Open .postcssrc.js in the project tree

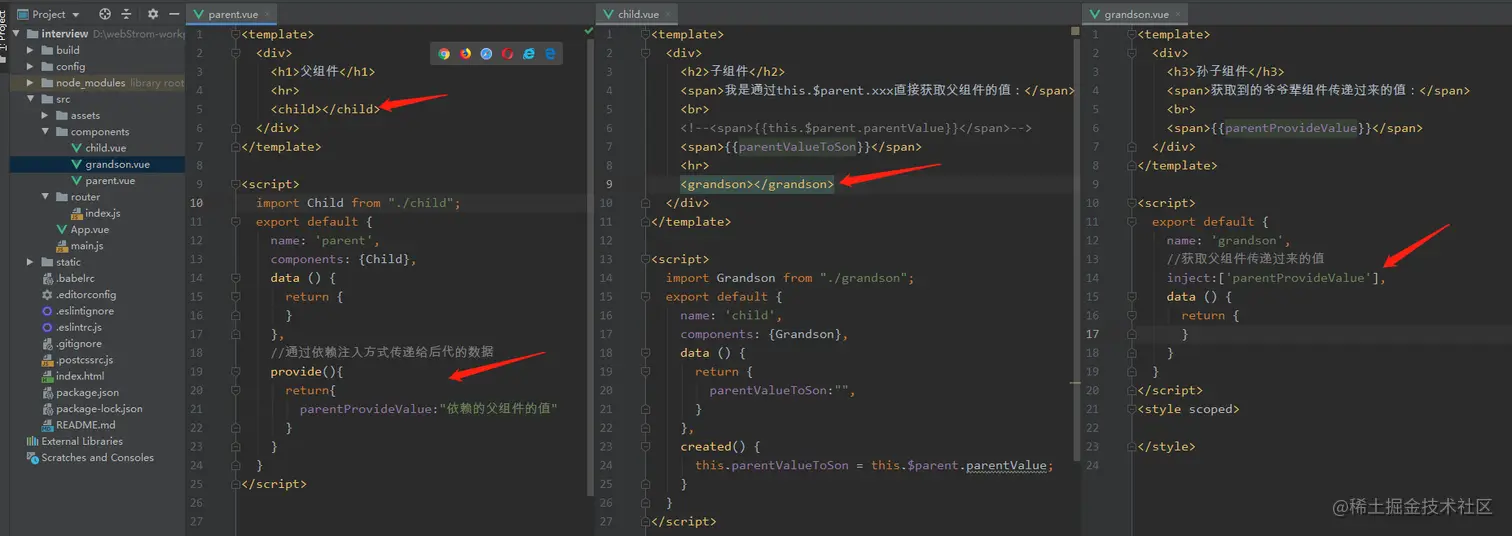click(84, 360)
